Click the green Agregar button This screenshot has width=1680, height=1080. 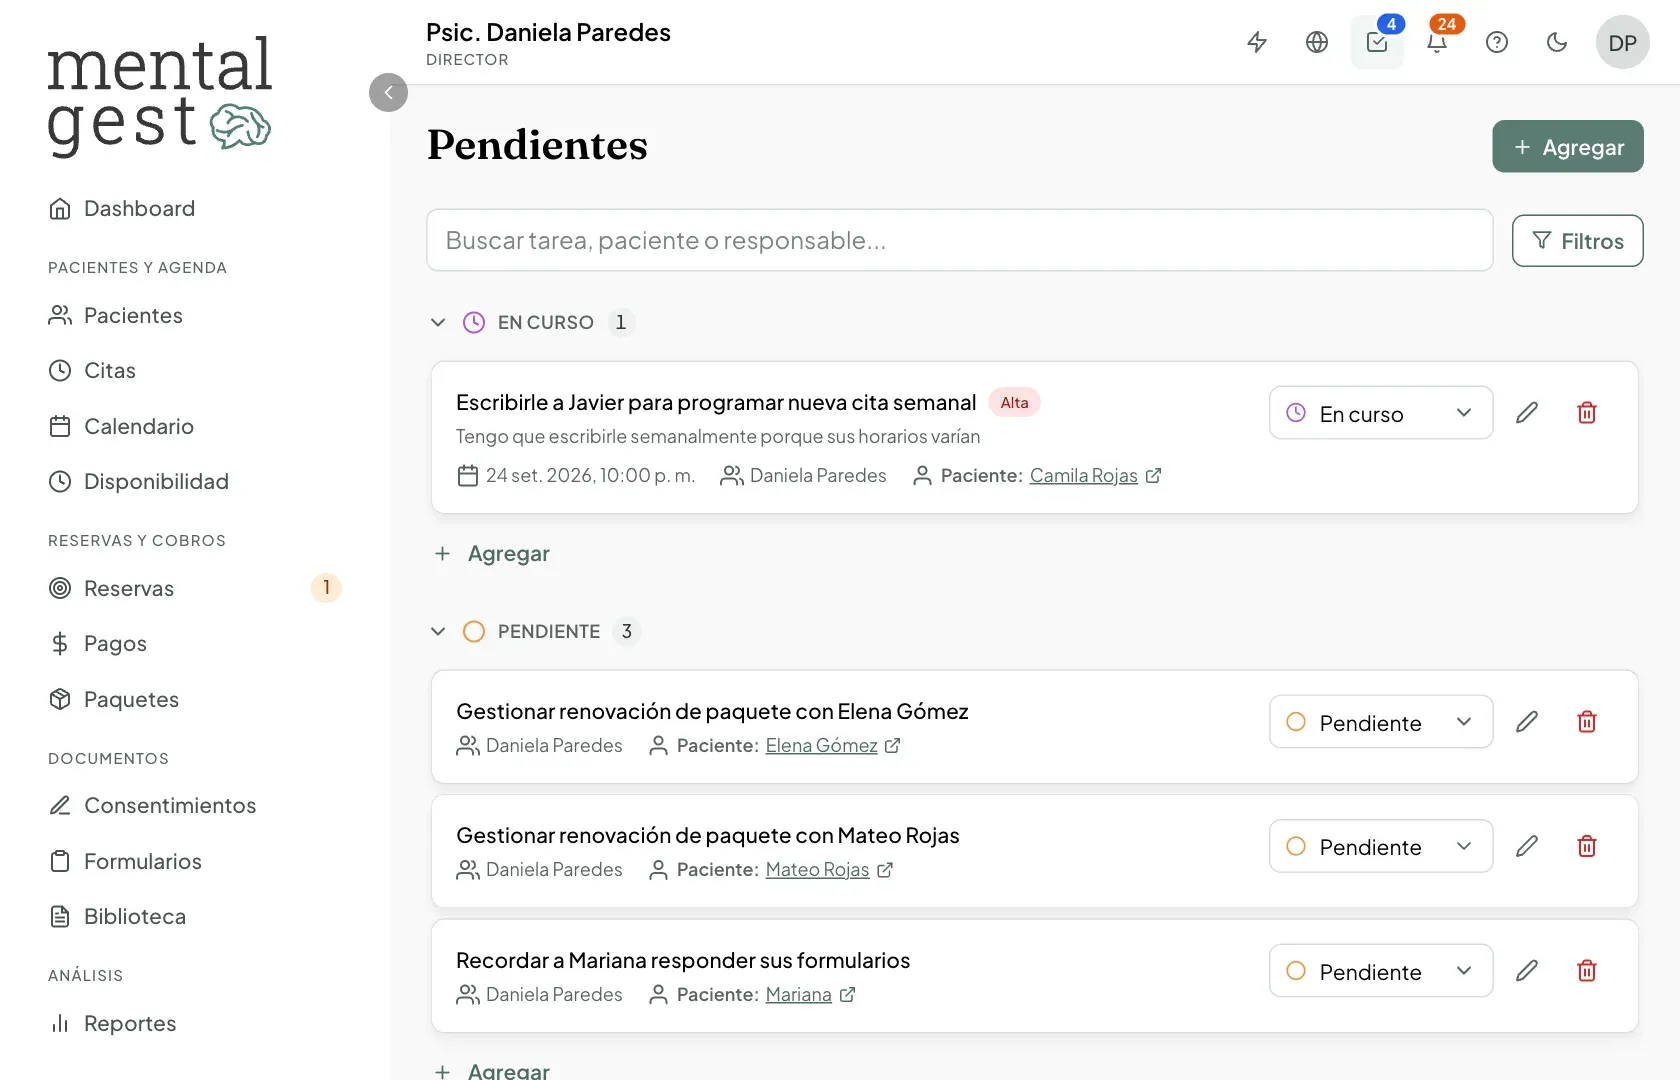1568,147
